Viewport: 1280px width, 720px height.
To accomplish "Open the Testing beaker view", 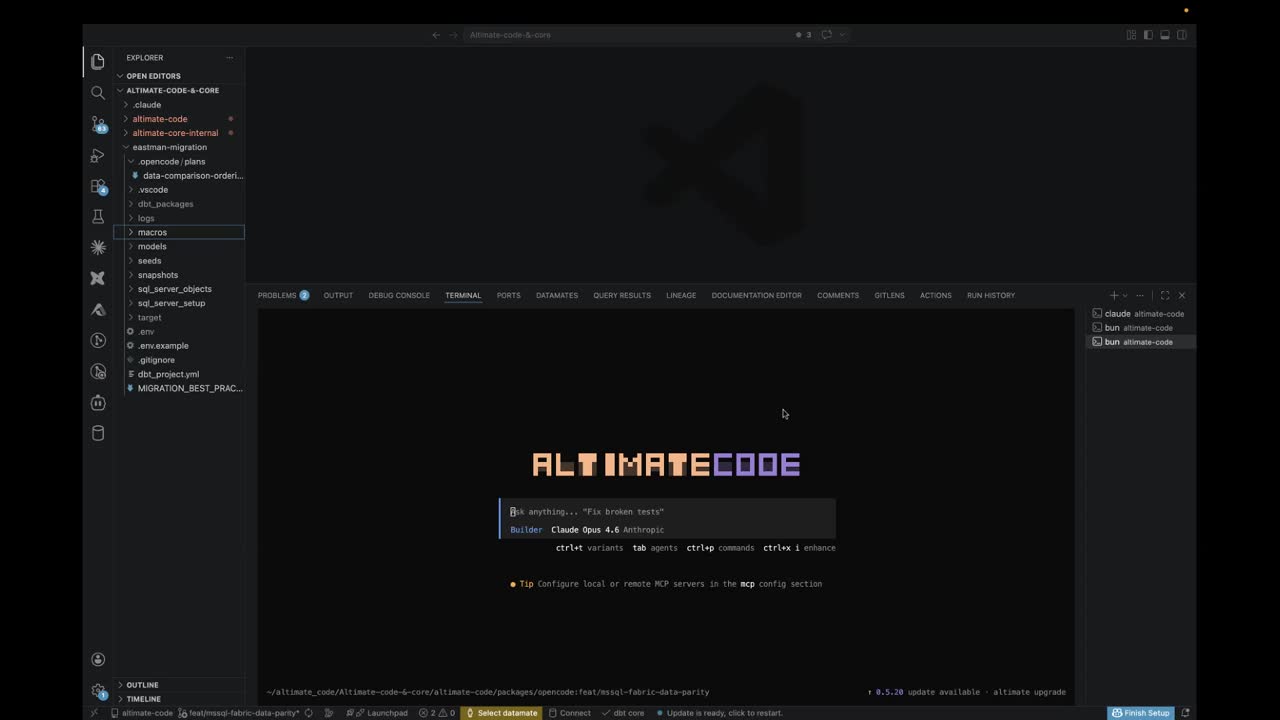I will pyautogui.click(x=98, y=217).
